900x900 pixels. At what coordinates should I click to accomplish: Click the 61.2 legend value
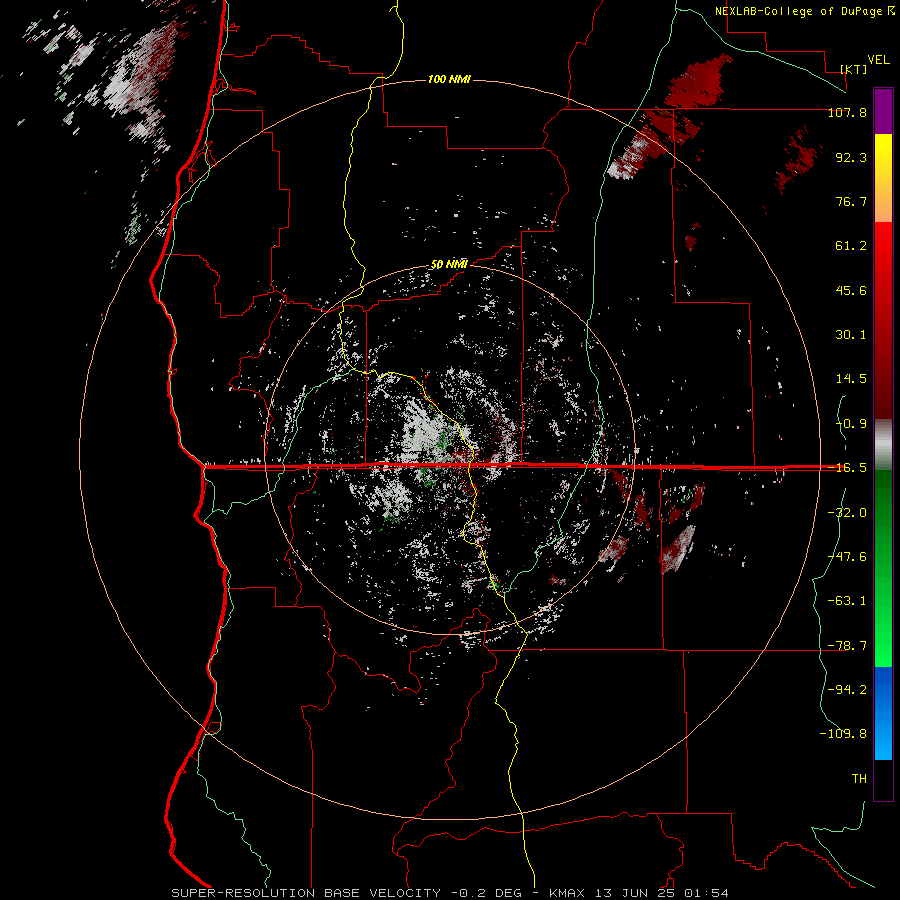point(851,246)
